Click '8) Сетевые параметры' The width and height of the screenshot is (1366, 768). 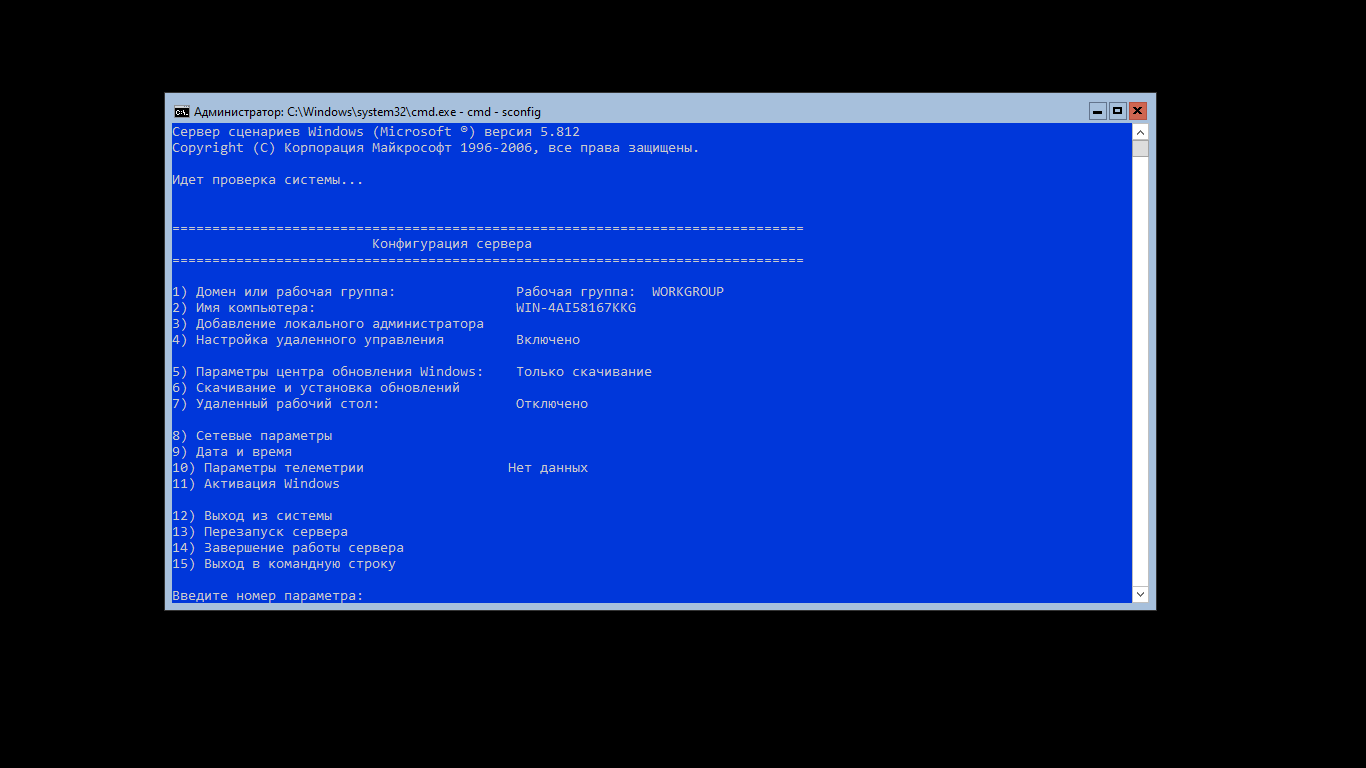tap(252, 436)
